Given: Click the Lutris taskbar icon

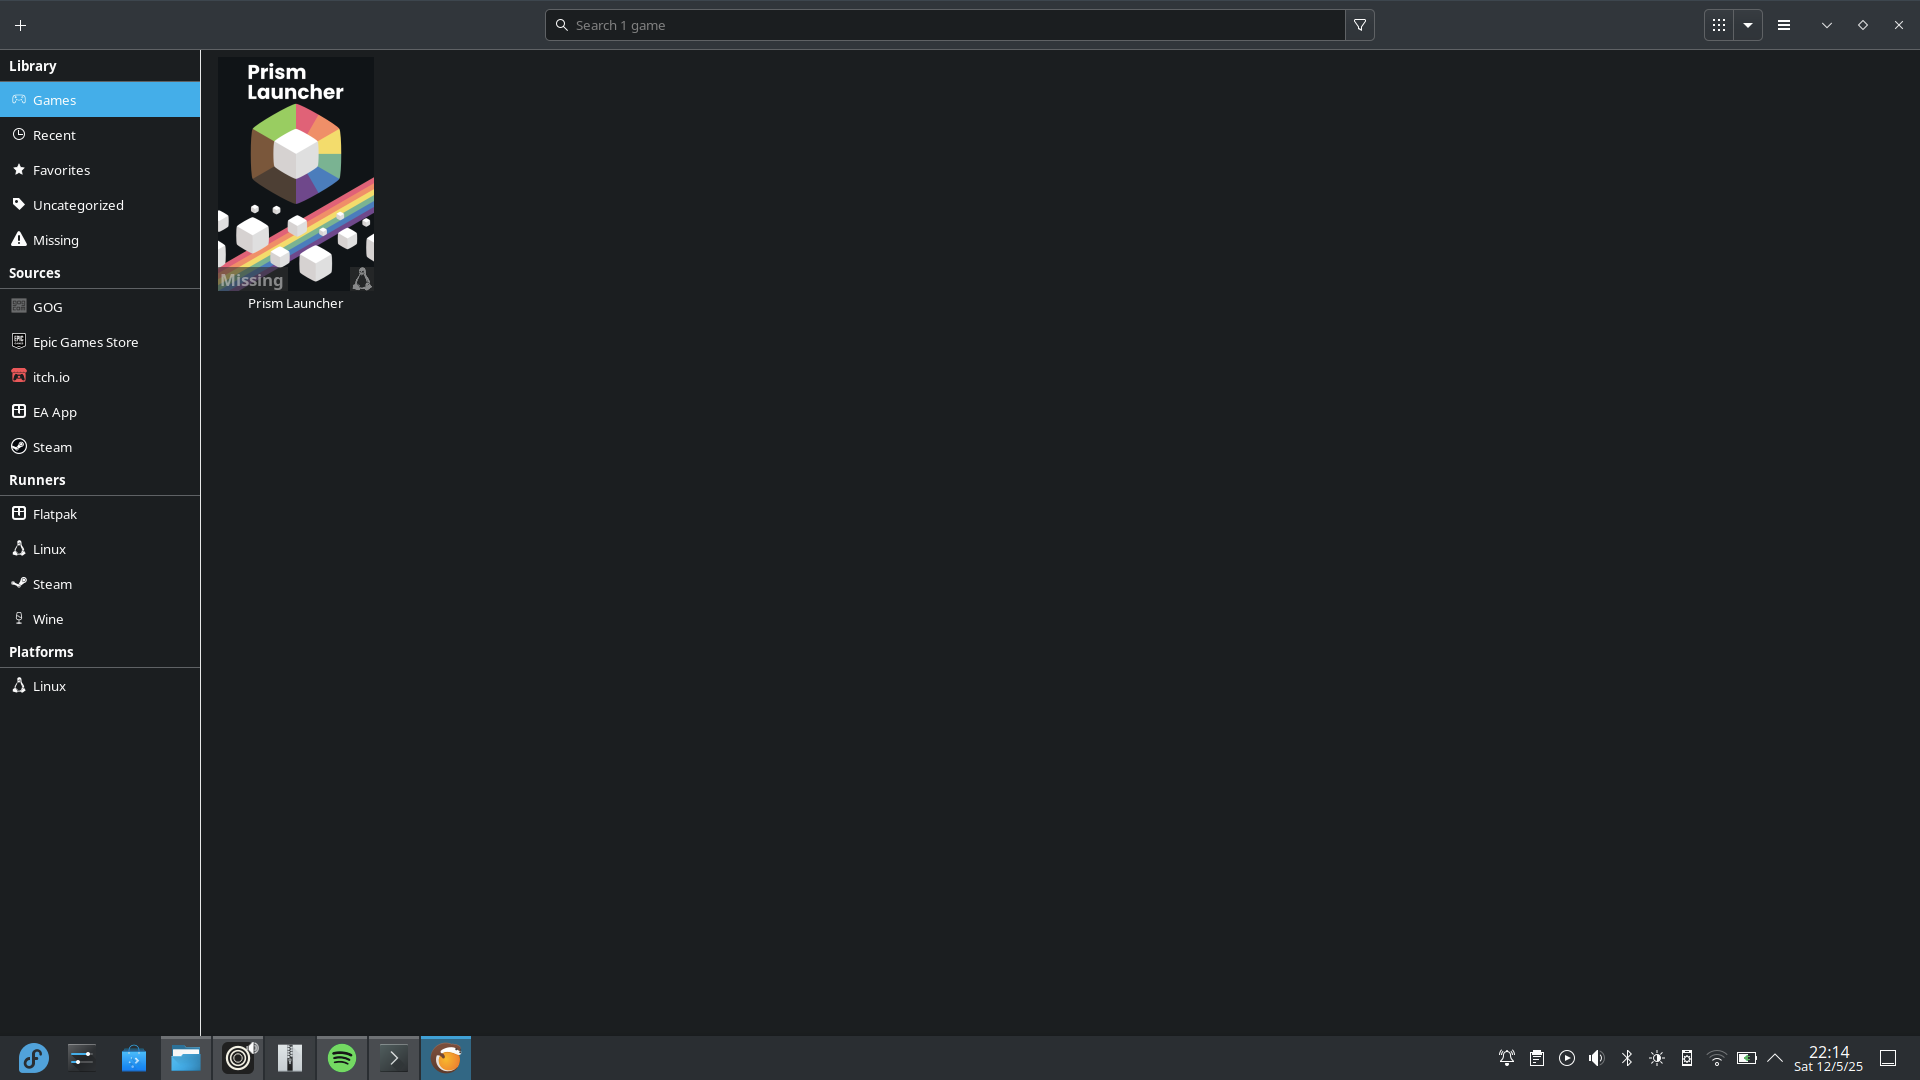Looking at the screenshot, I should coord(446,1058).
